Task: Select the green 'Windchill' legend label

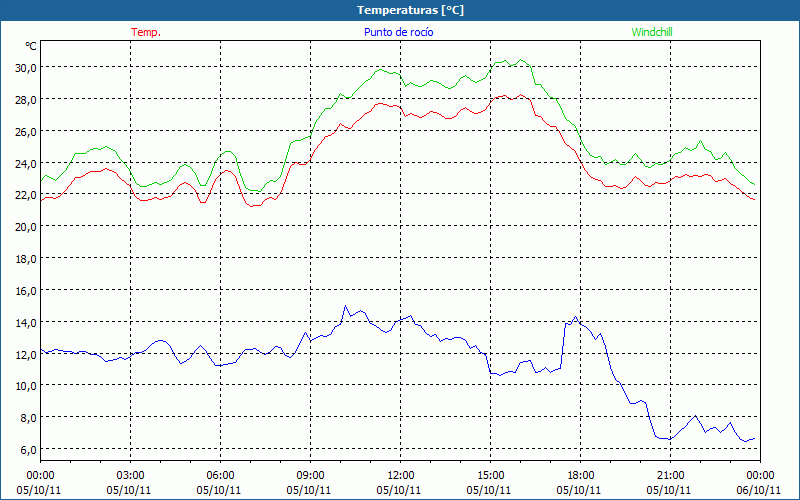Action: click(652, 32)
